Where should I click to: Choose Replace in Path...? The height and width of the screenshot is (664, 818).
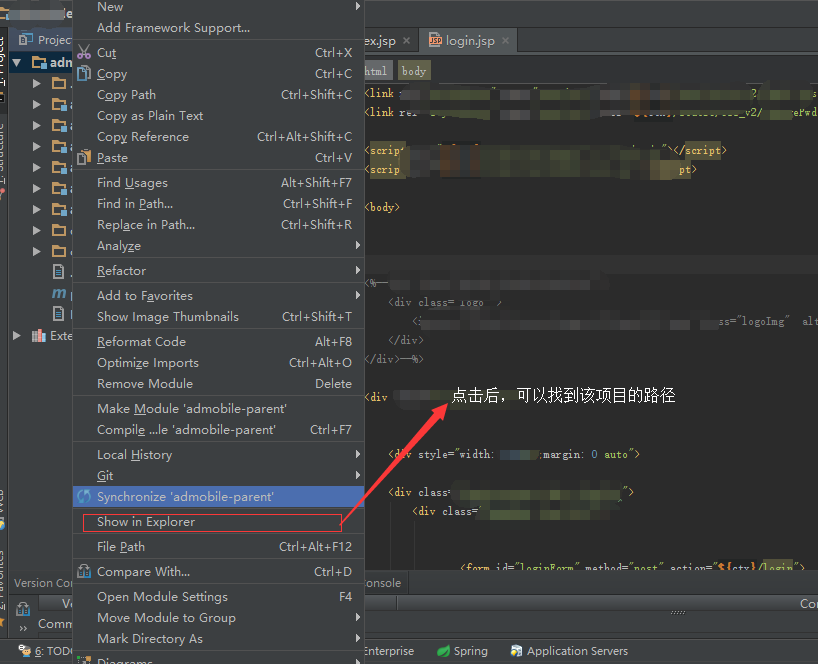(219, 225)
